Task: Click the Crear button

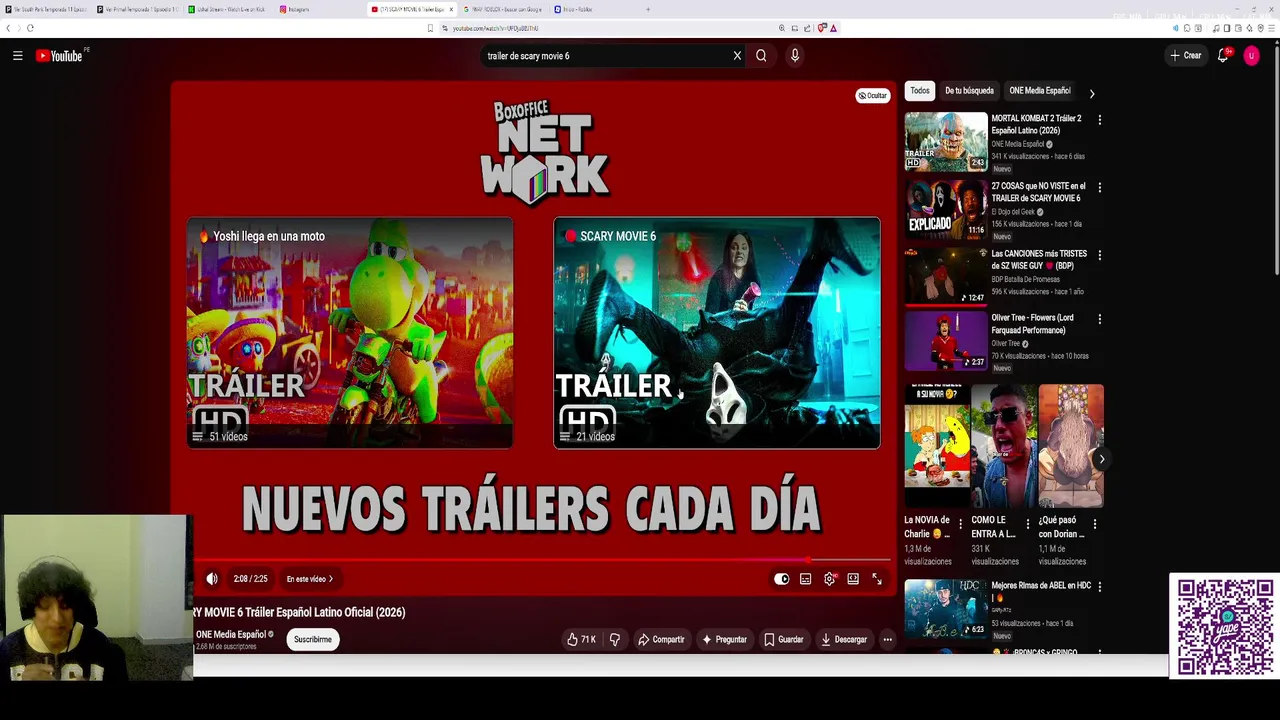Action: 1186,56
